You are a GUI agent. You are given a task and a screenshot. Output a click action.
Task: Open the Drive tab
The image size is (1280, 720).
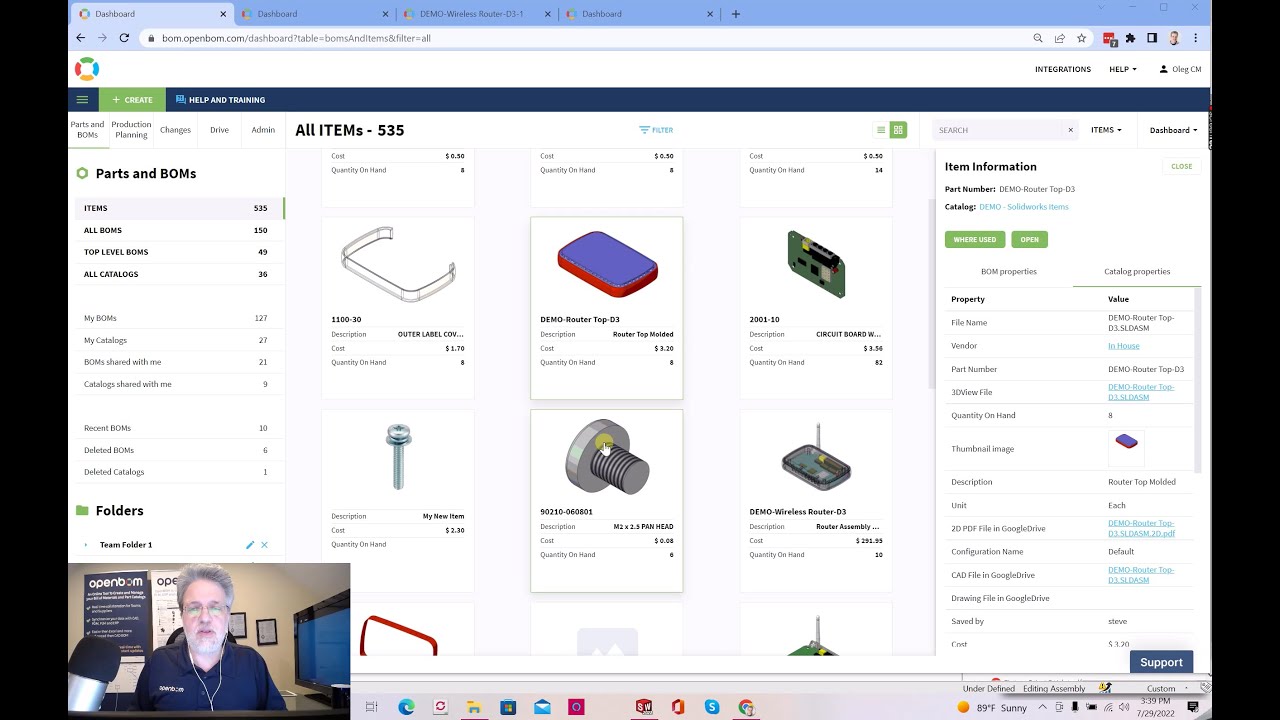click(x=219, y=130)
